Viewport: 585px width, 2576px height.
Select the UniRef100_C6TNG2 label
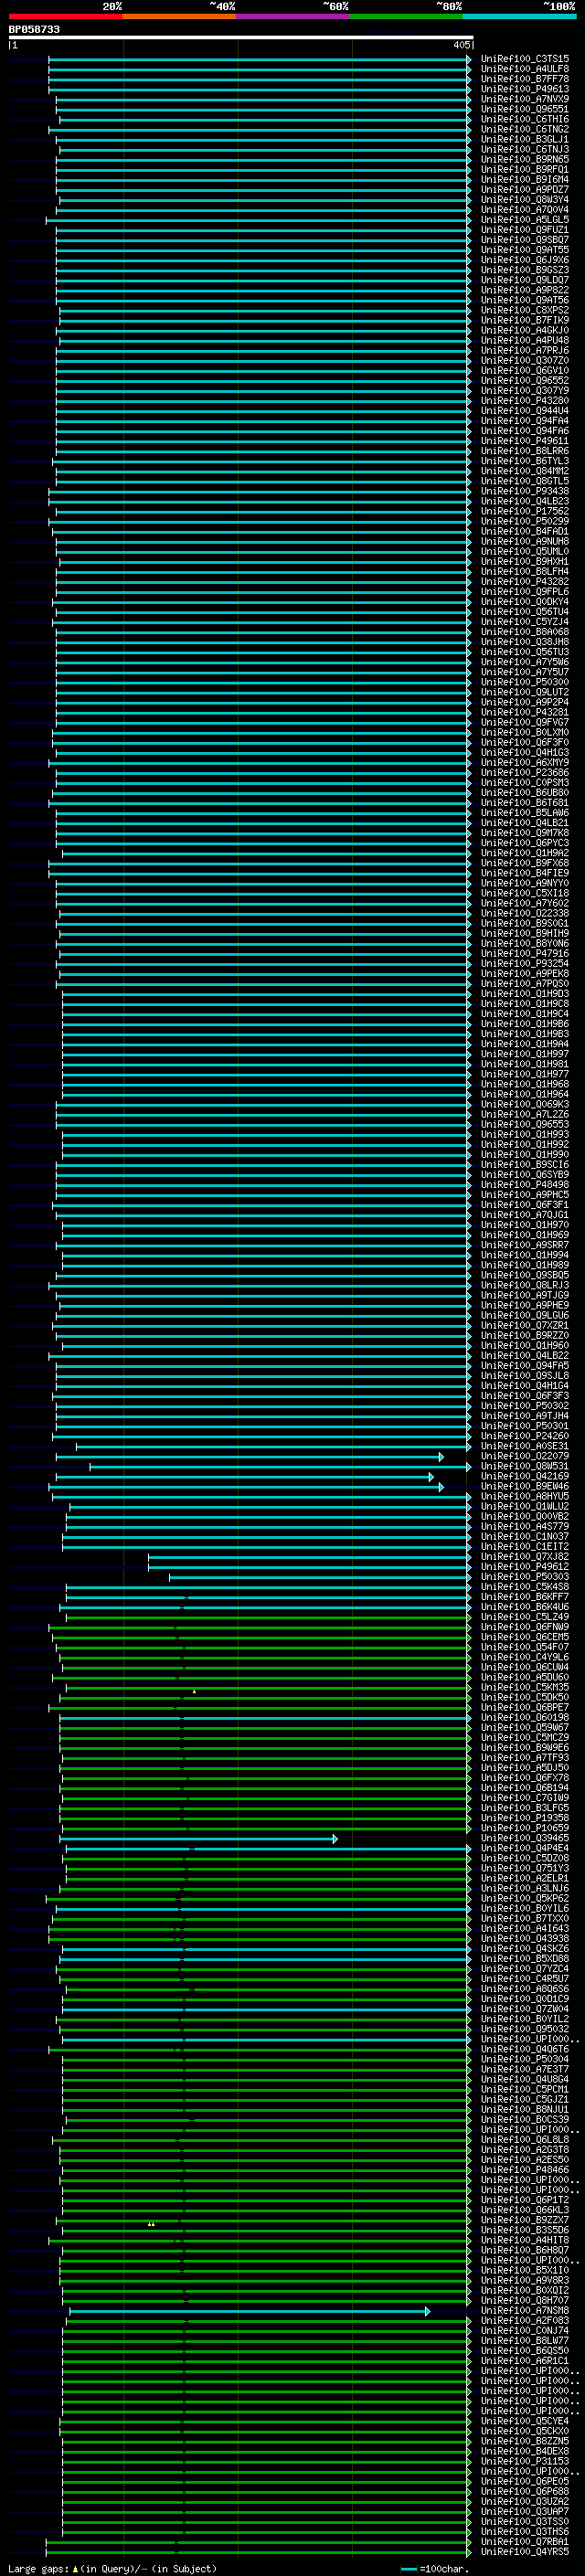click(524, 129)
